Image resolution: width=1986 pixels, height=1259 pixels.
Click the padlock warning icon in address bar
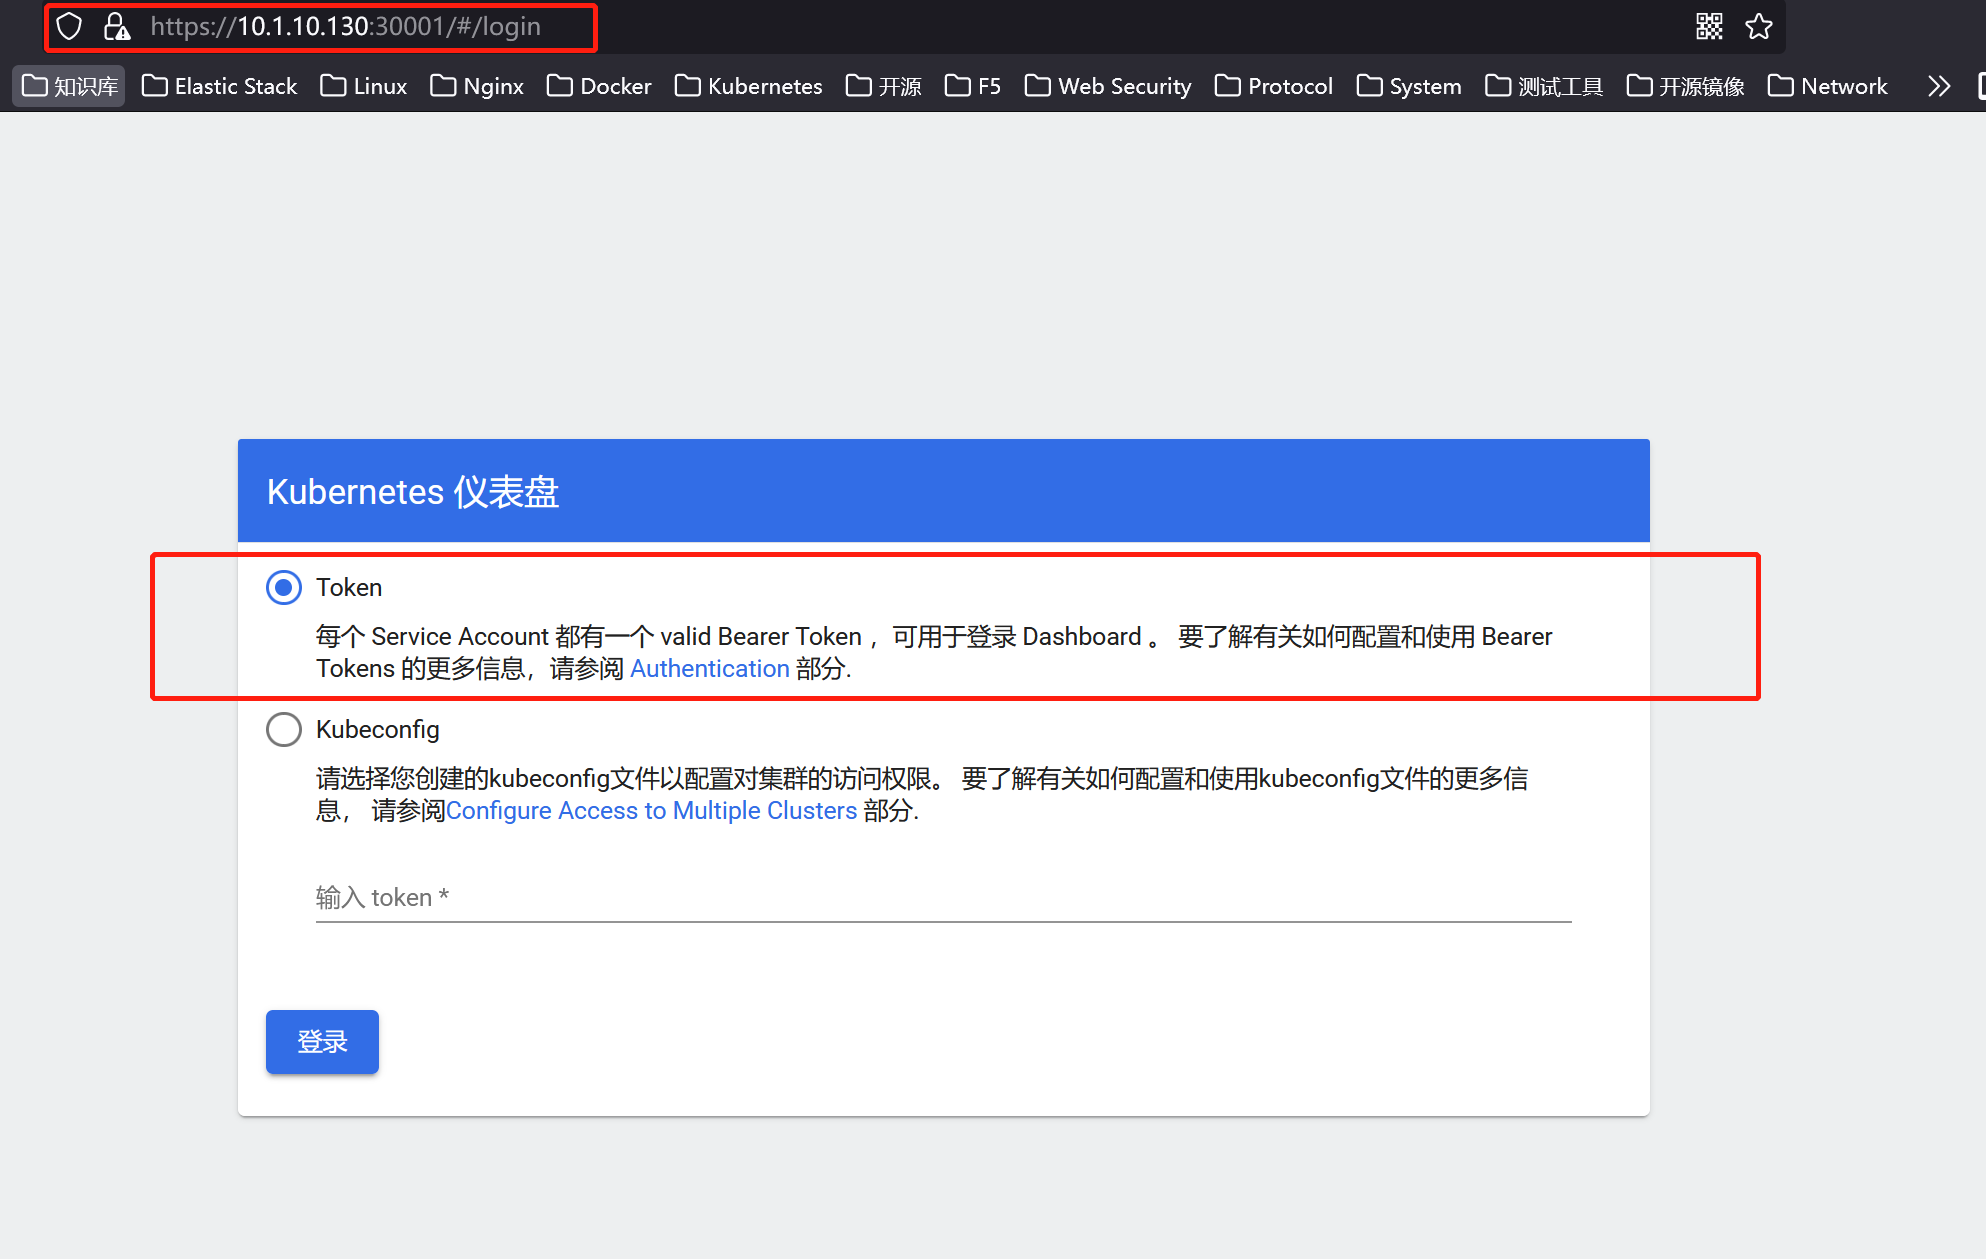(x=117, y=27)
